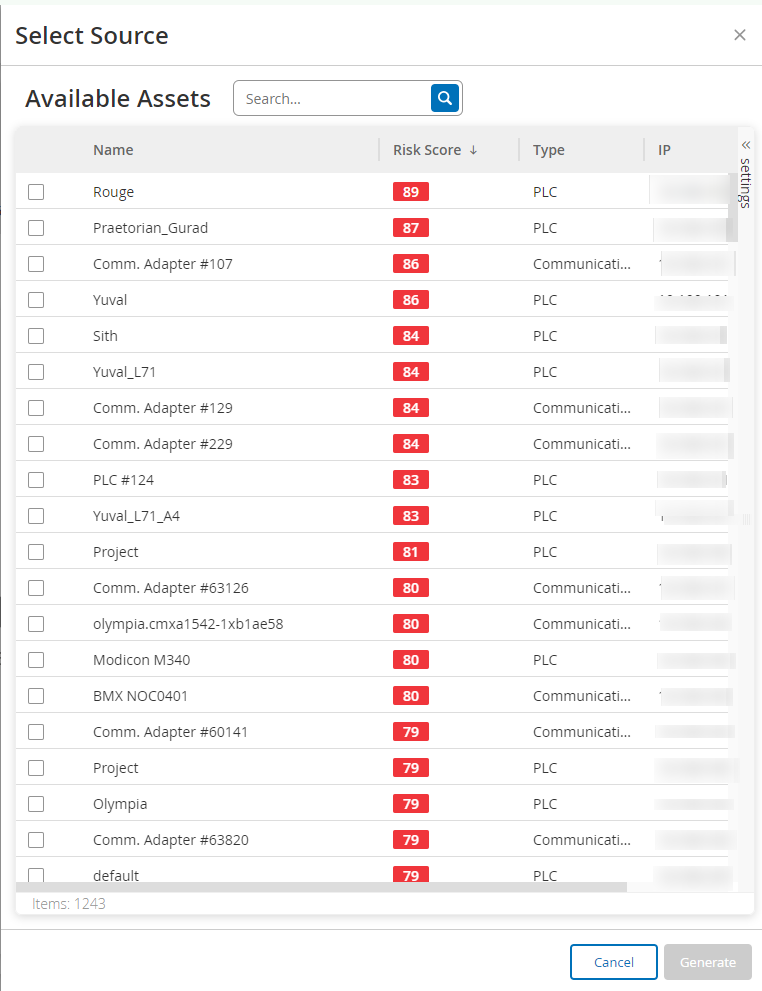Select the checkbox for Rouge

36,192
